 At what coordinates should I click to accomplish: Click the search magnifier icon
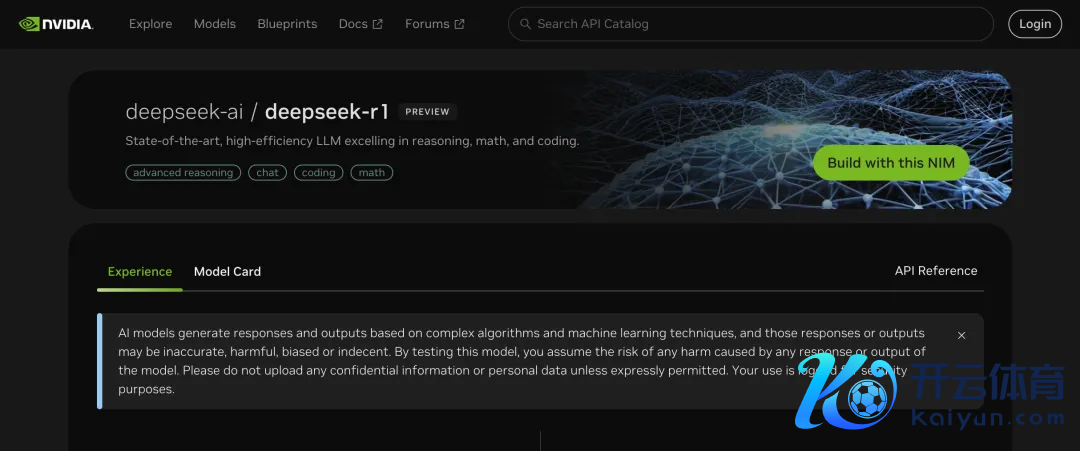pyautogui.click(x=524, y=24)
